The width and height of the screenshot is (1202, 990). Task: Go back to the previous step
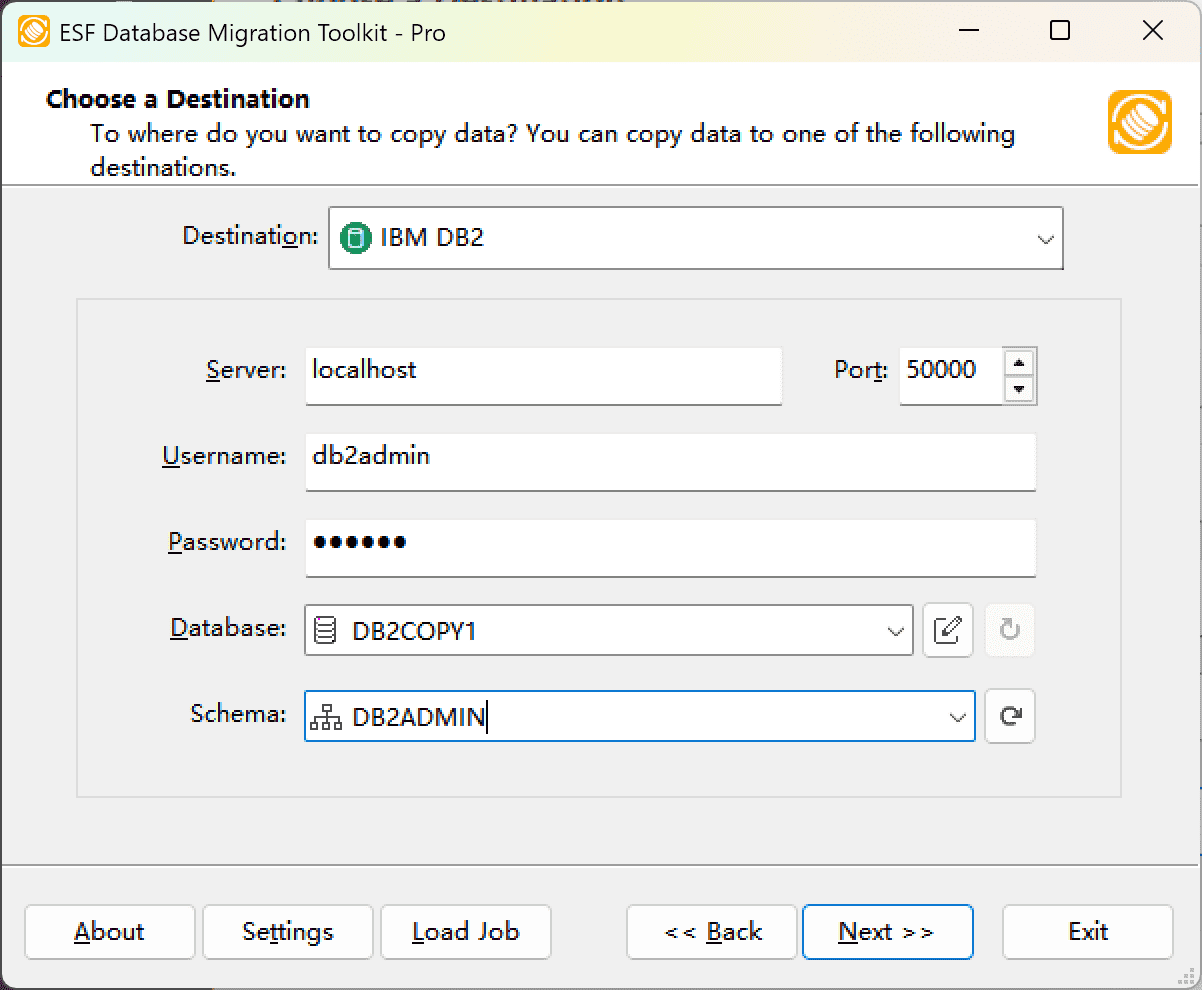coord(711,931)
